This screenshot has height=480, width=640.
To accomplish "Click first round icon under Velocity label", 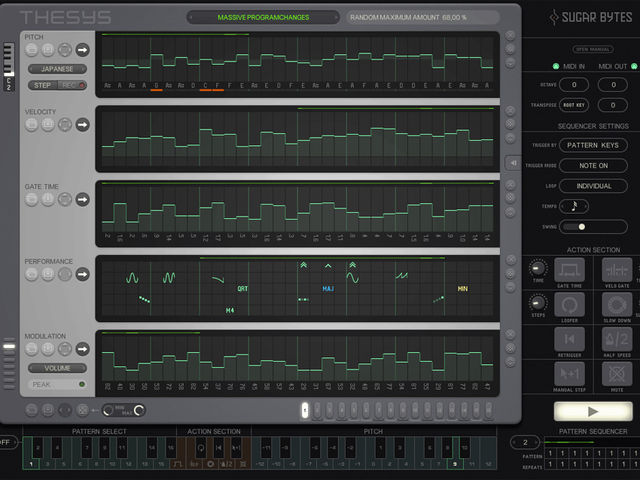I will tap(31, 125).
